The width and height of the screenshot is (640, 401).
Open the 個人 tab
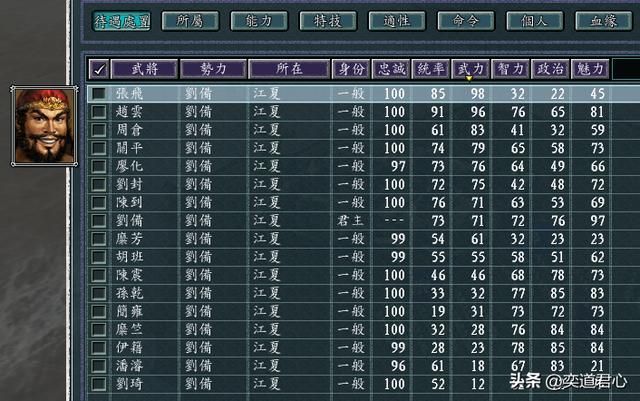[x=535, y=21]
